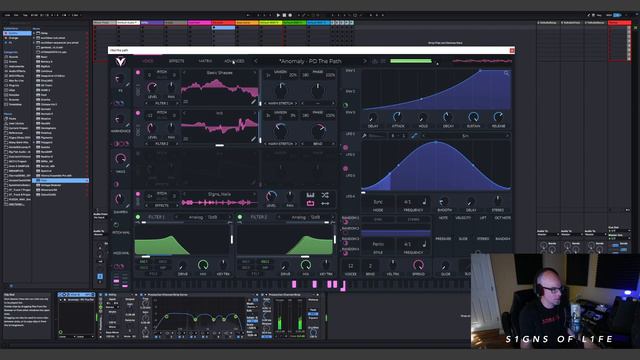The height and width of the screenshot is (360, 640).
Task: Select the LFO 1 tab
Action: coord(350,134)
